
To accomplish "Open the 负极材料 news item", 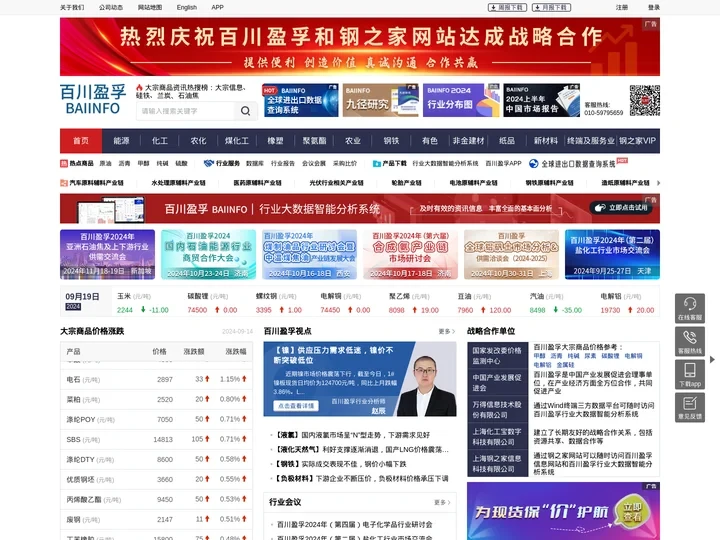I will click(362, 478).
